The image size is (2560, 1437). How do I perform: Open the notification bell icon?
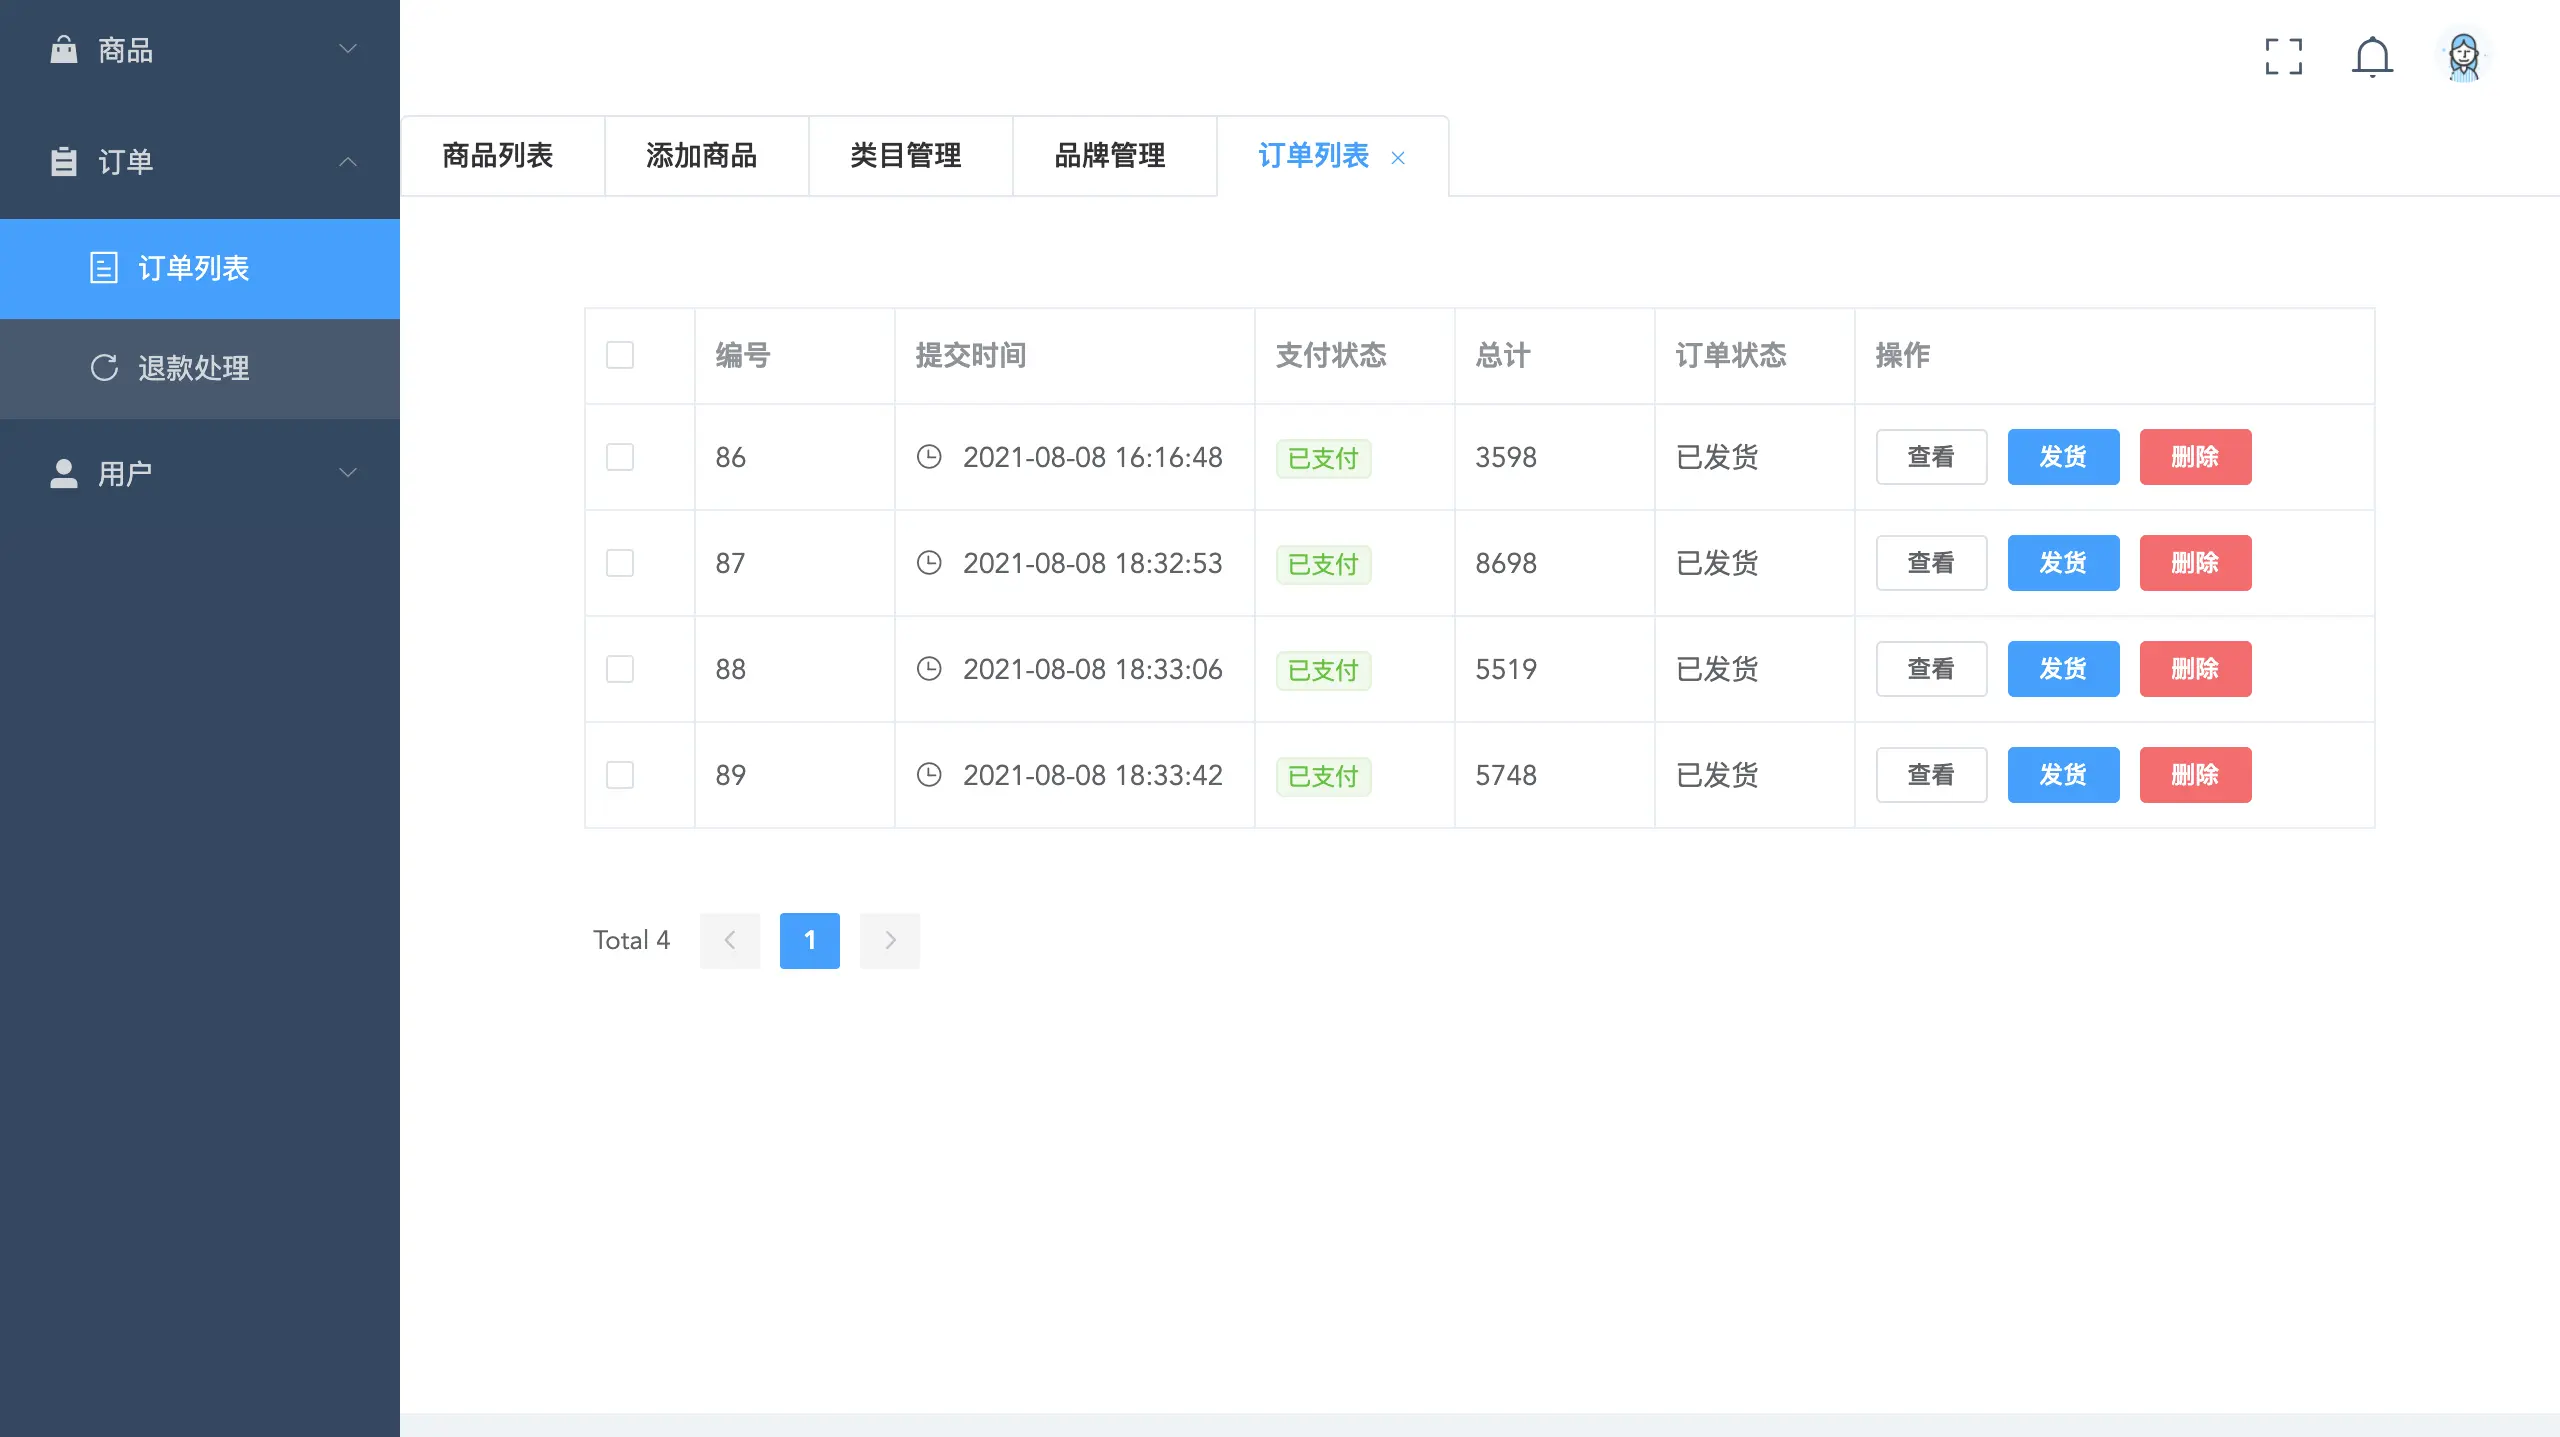tap(2373, 57)
